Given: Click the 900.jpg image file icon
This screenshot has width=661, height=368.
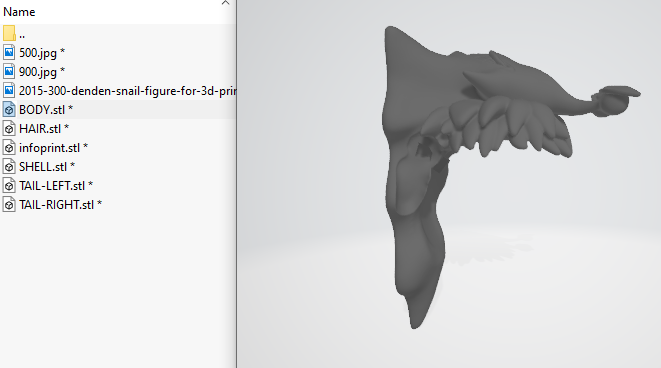Looking at the screenshot, I should pos(9,72).
